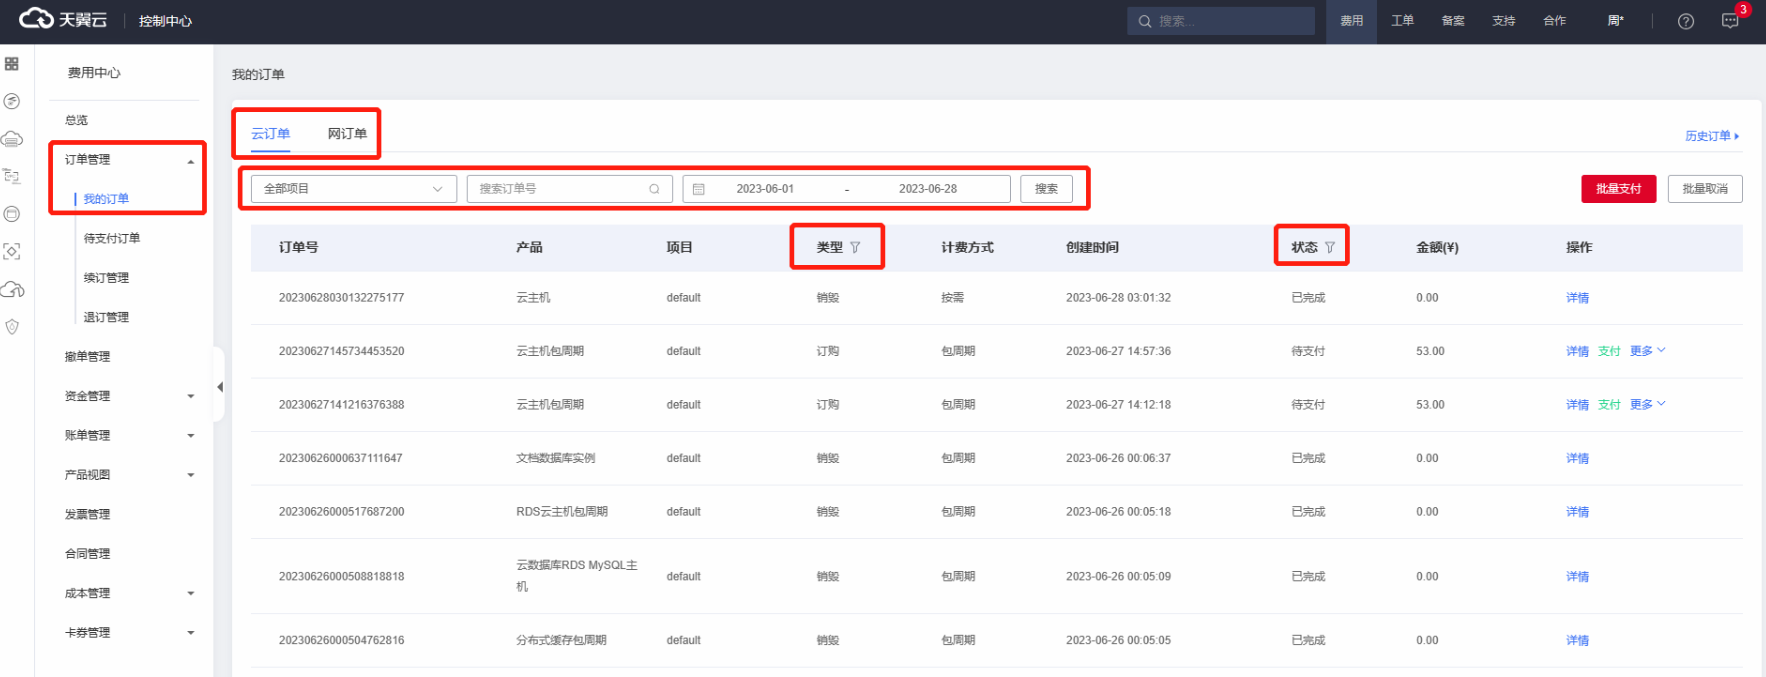Click the 批量取消 button
Image resolution: width=1766 pixels, height=677 pixels.
tap(1704, 189)
